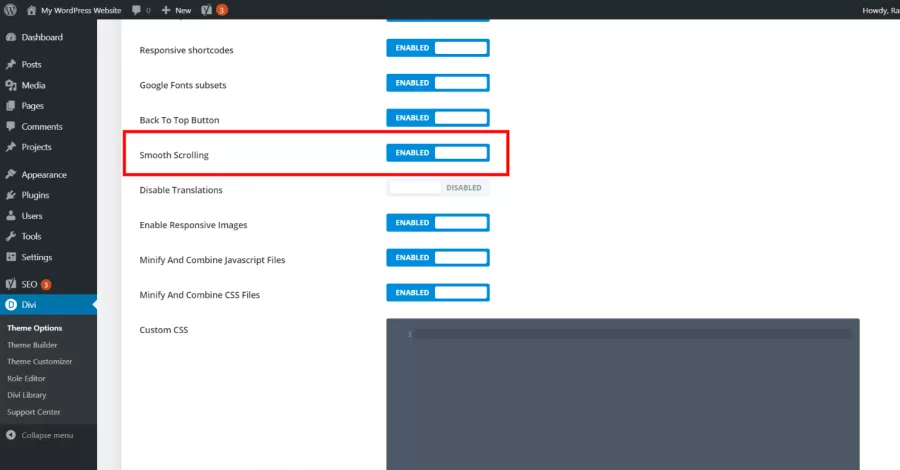Open Divi Library submenu
900x470 pixels.
(x=26, y=395)
